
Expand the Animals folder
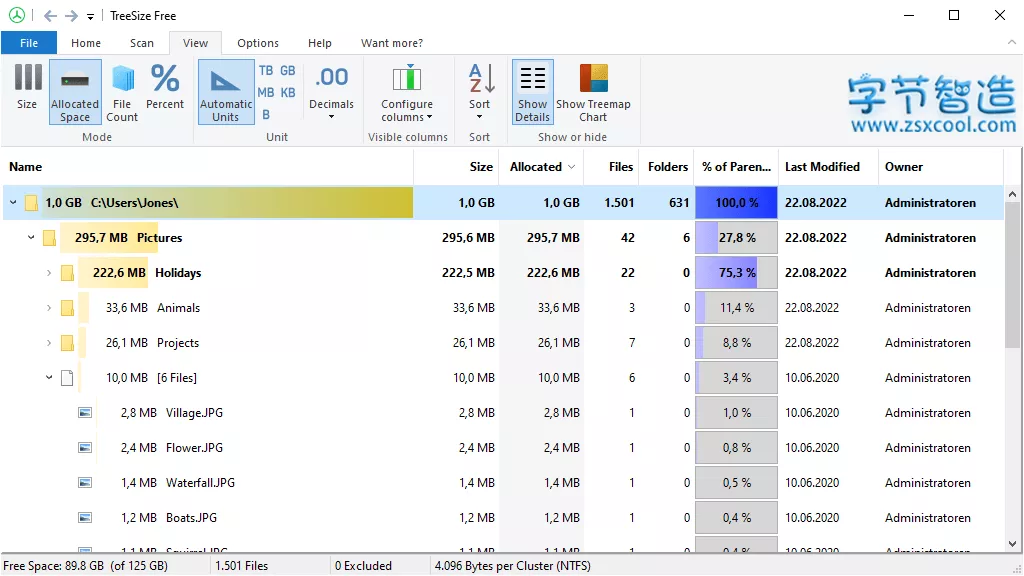[x=49, y=308]
